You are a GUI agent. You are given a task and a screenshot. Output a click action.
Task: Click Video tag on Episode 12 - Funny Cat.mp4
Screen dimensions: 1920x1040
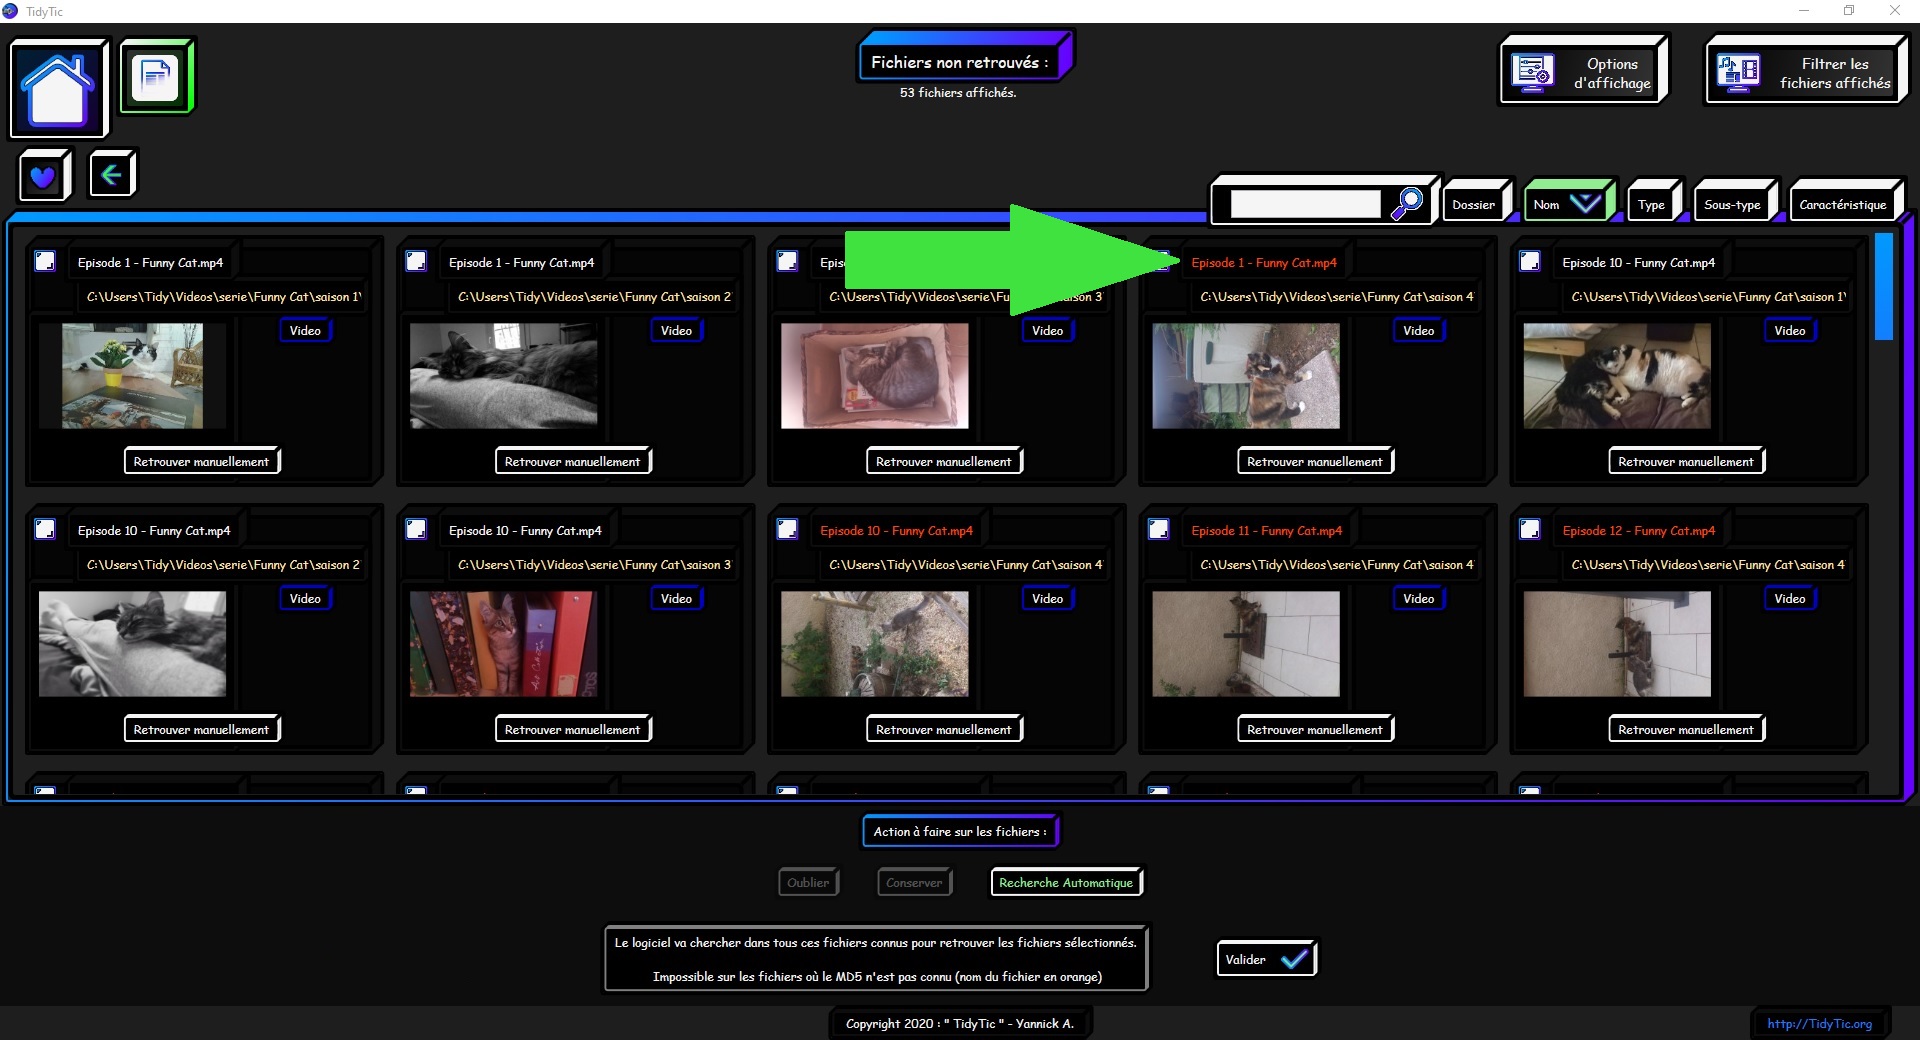pos(1790,598)
